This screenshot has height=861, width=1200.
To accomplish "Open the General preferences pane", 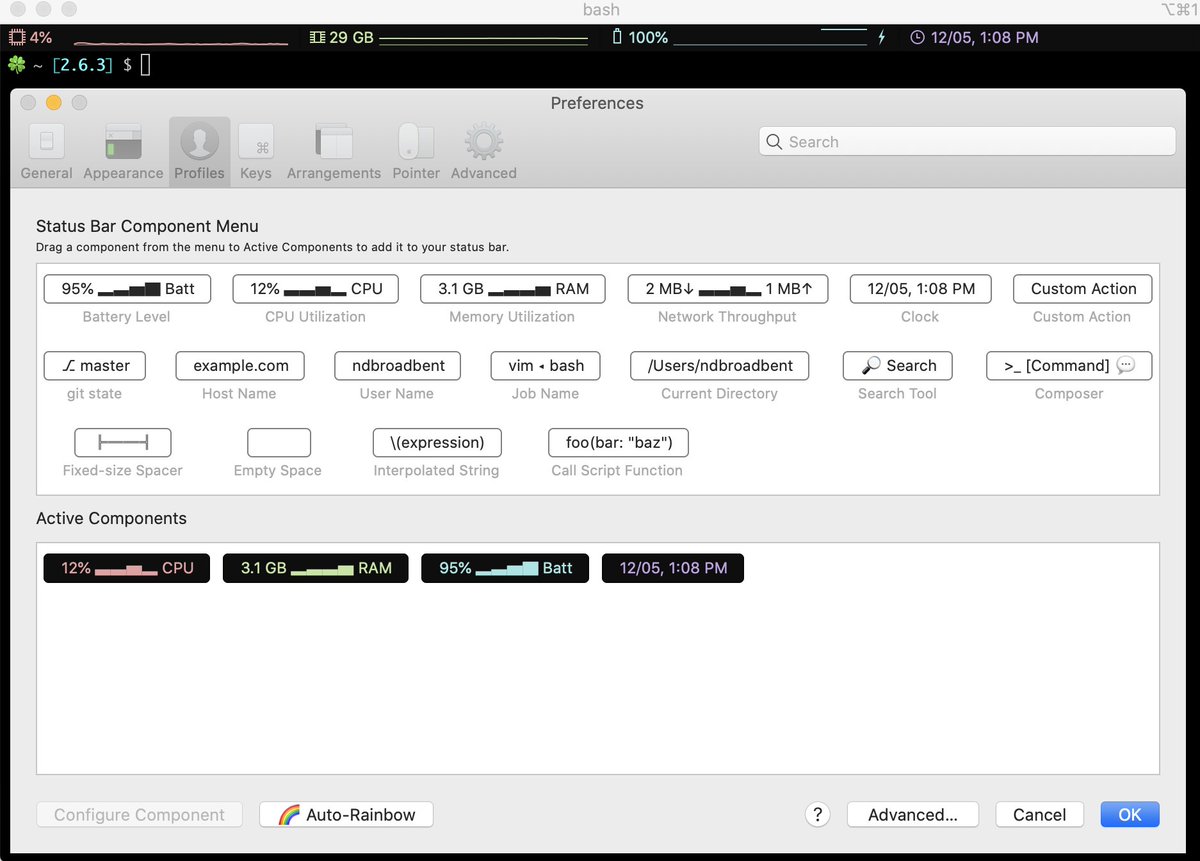I will coord(46,150).
